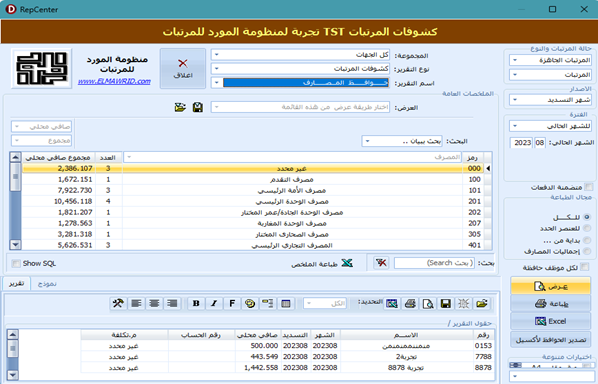Screen dimensions: 598x384
Task: Open the color palette icon
Action: point(250,303)
